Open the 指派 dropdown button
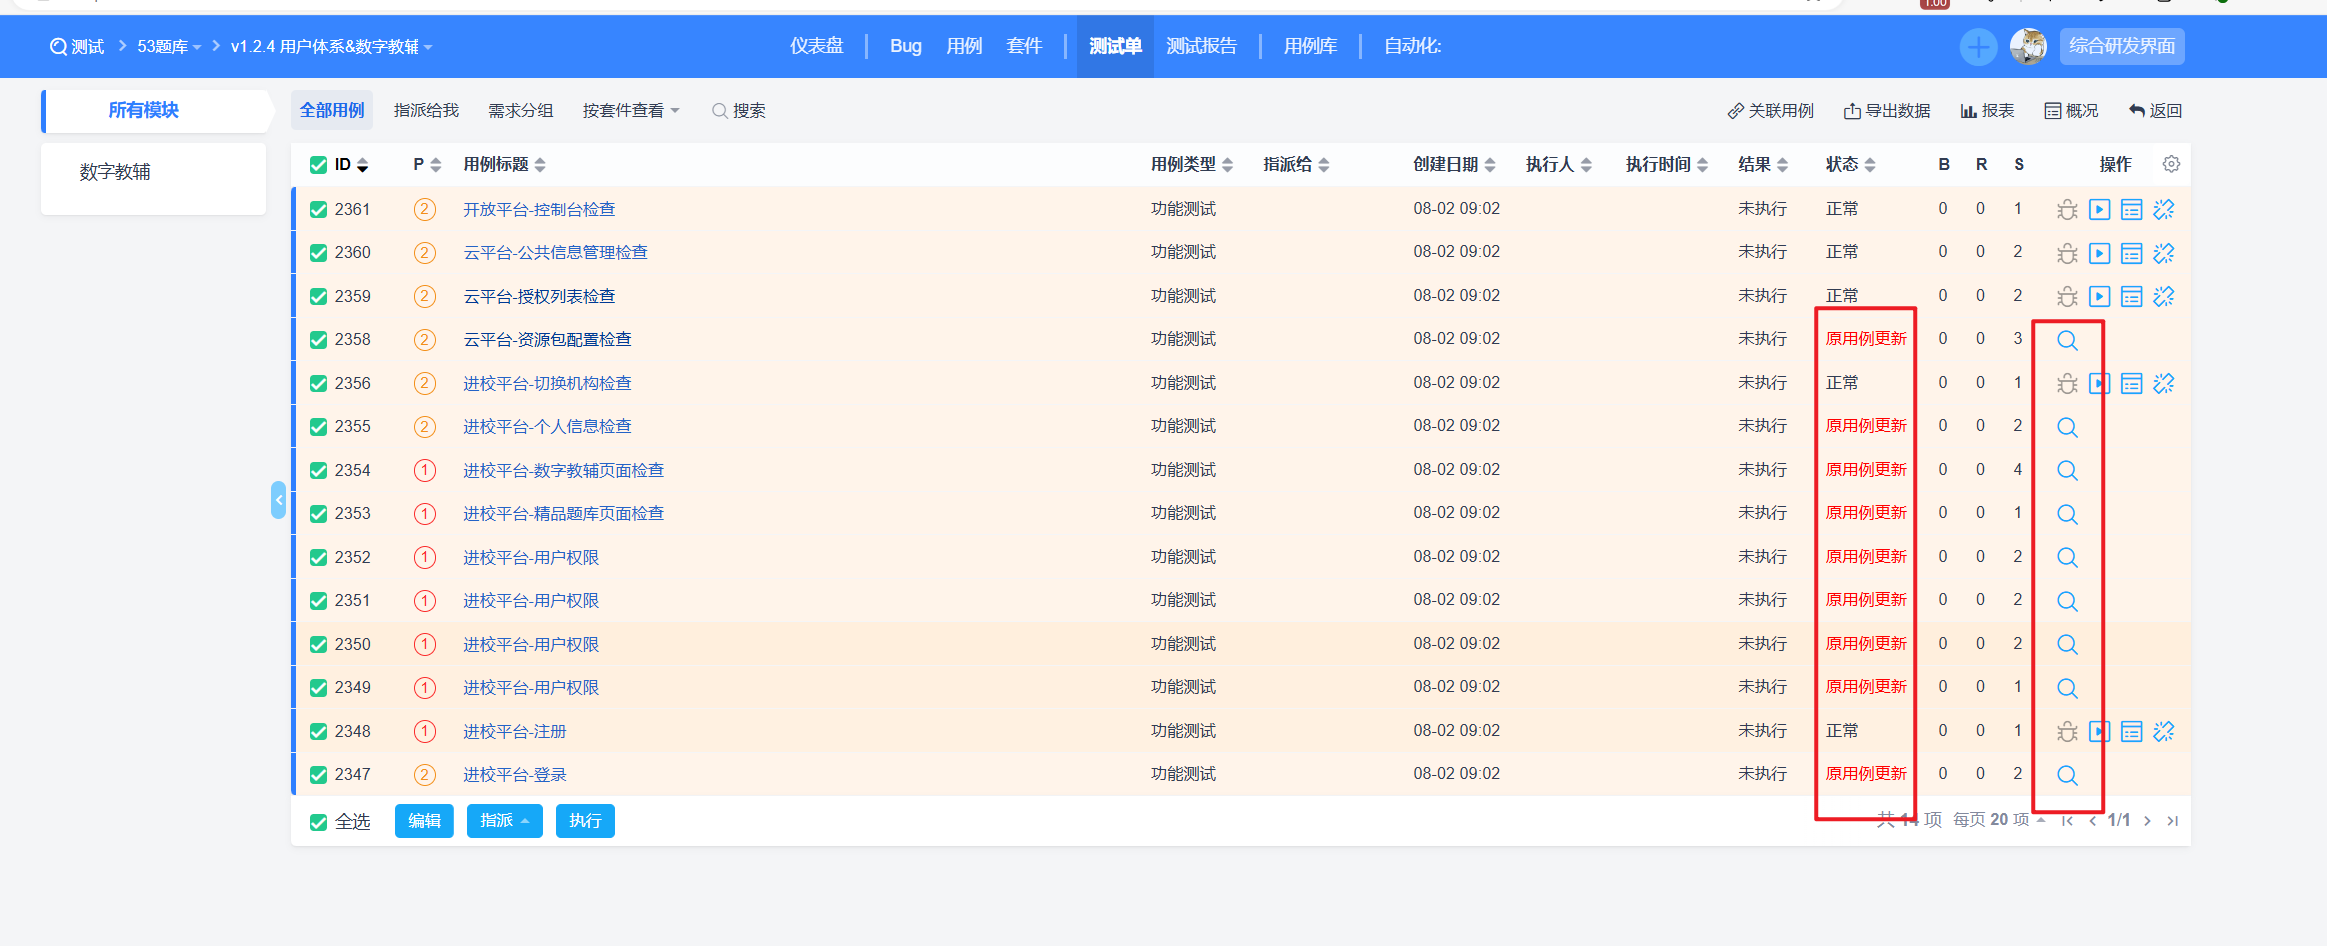This screenshot has height=946, width=2327. (504, 821)
